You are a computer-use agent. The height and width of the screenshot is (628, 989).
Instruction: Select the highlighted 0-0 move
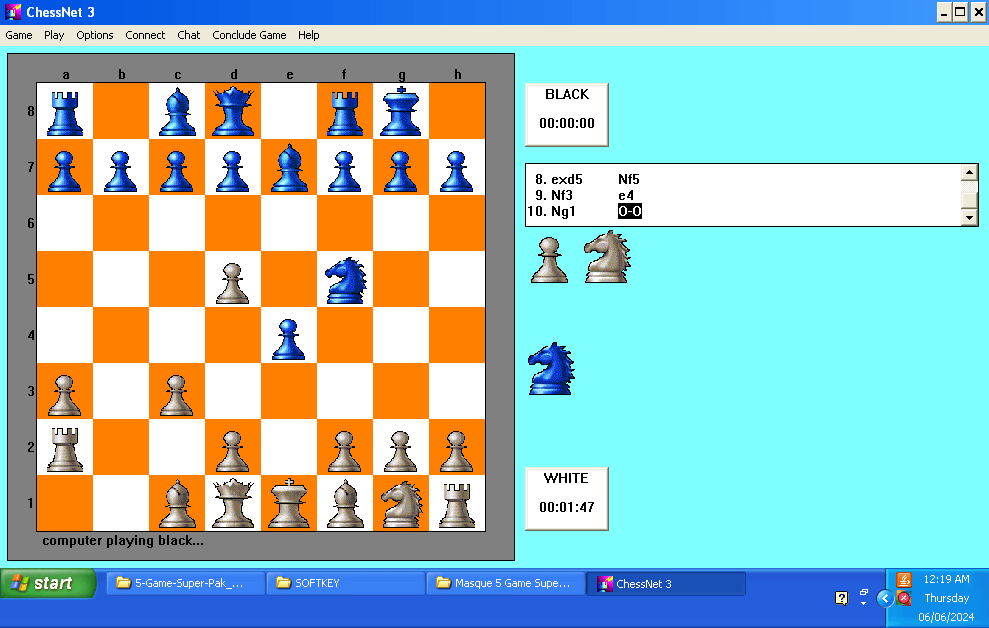click(629, 211)
